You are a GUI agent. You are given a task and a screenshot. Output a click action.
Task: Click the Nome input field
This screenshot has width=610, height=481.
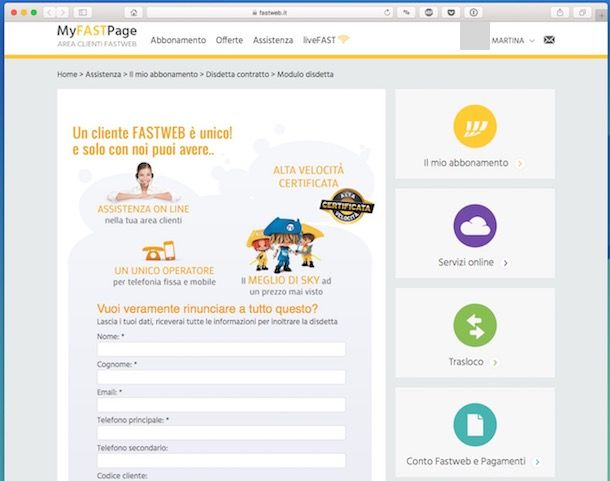[x=221, y=349]
